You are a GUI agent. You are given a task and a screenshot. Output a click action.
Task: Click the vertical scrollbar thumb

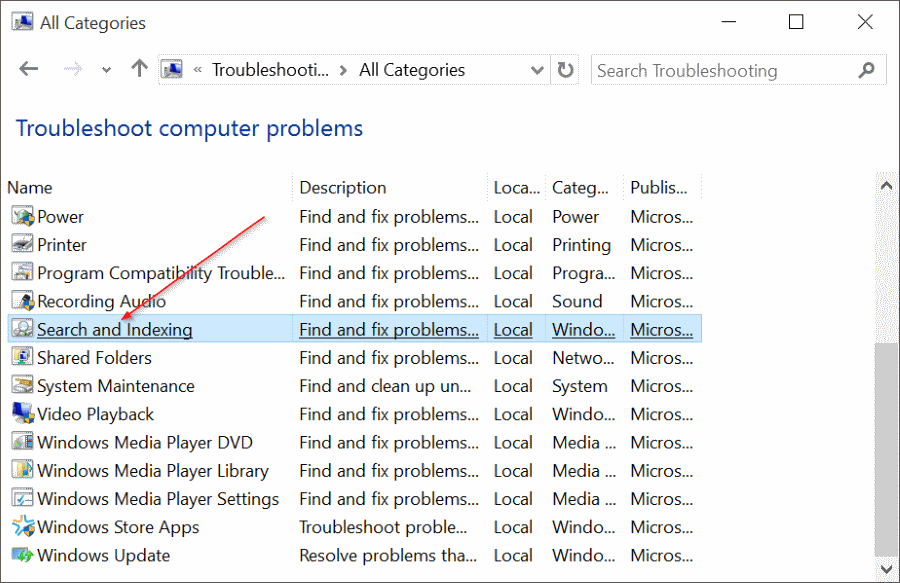886,449
